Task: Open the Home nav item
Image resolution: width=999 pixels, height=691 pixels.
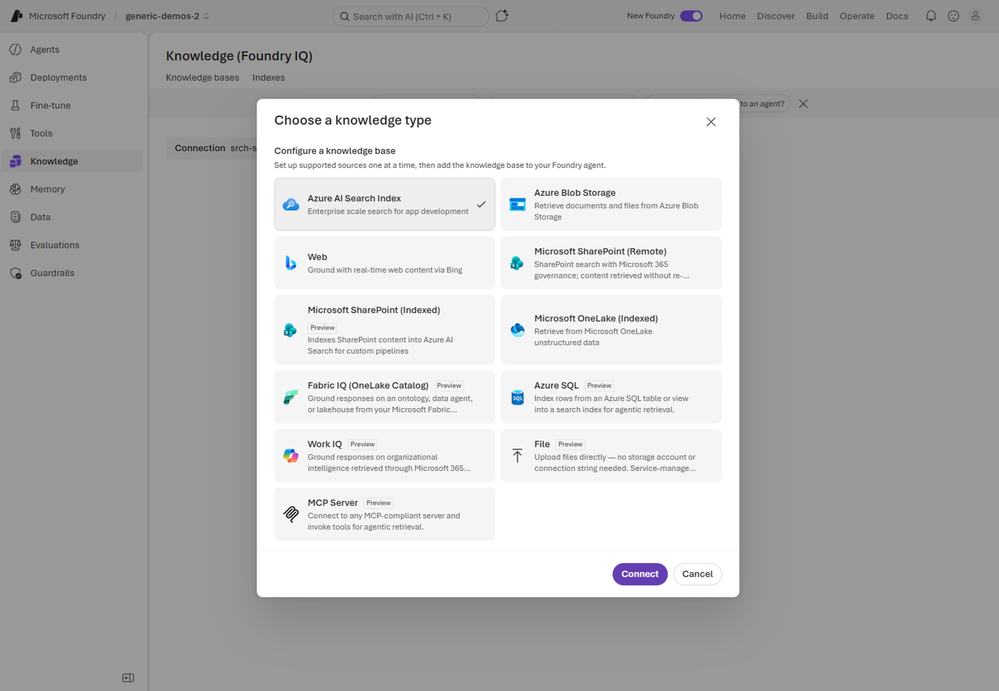Action: pos(732,16)
